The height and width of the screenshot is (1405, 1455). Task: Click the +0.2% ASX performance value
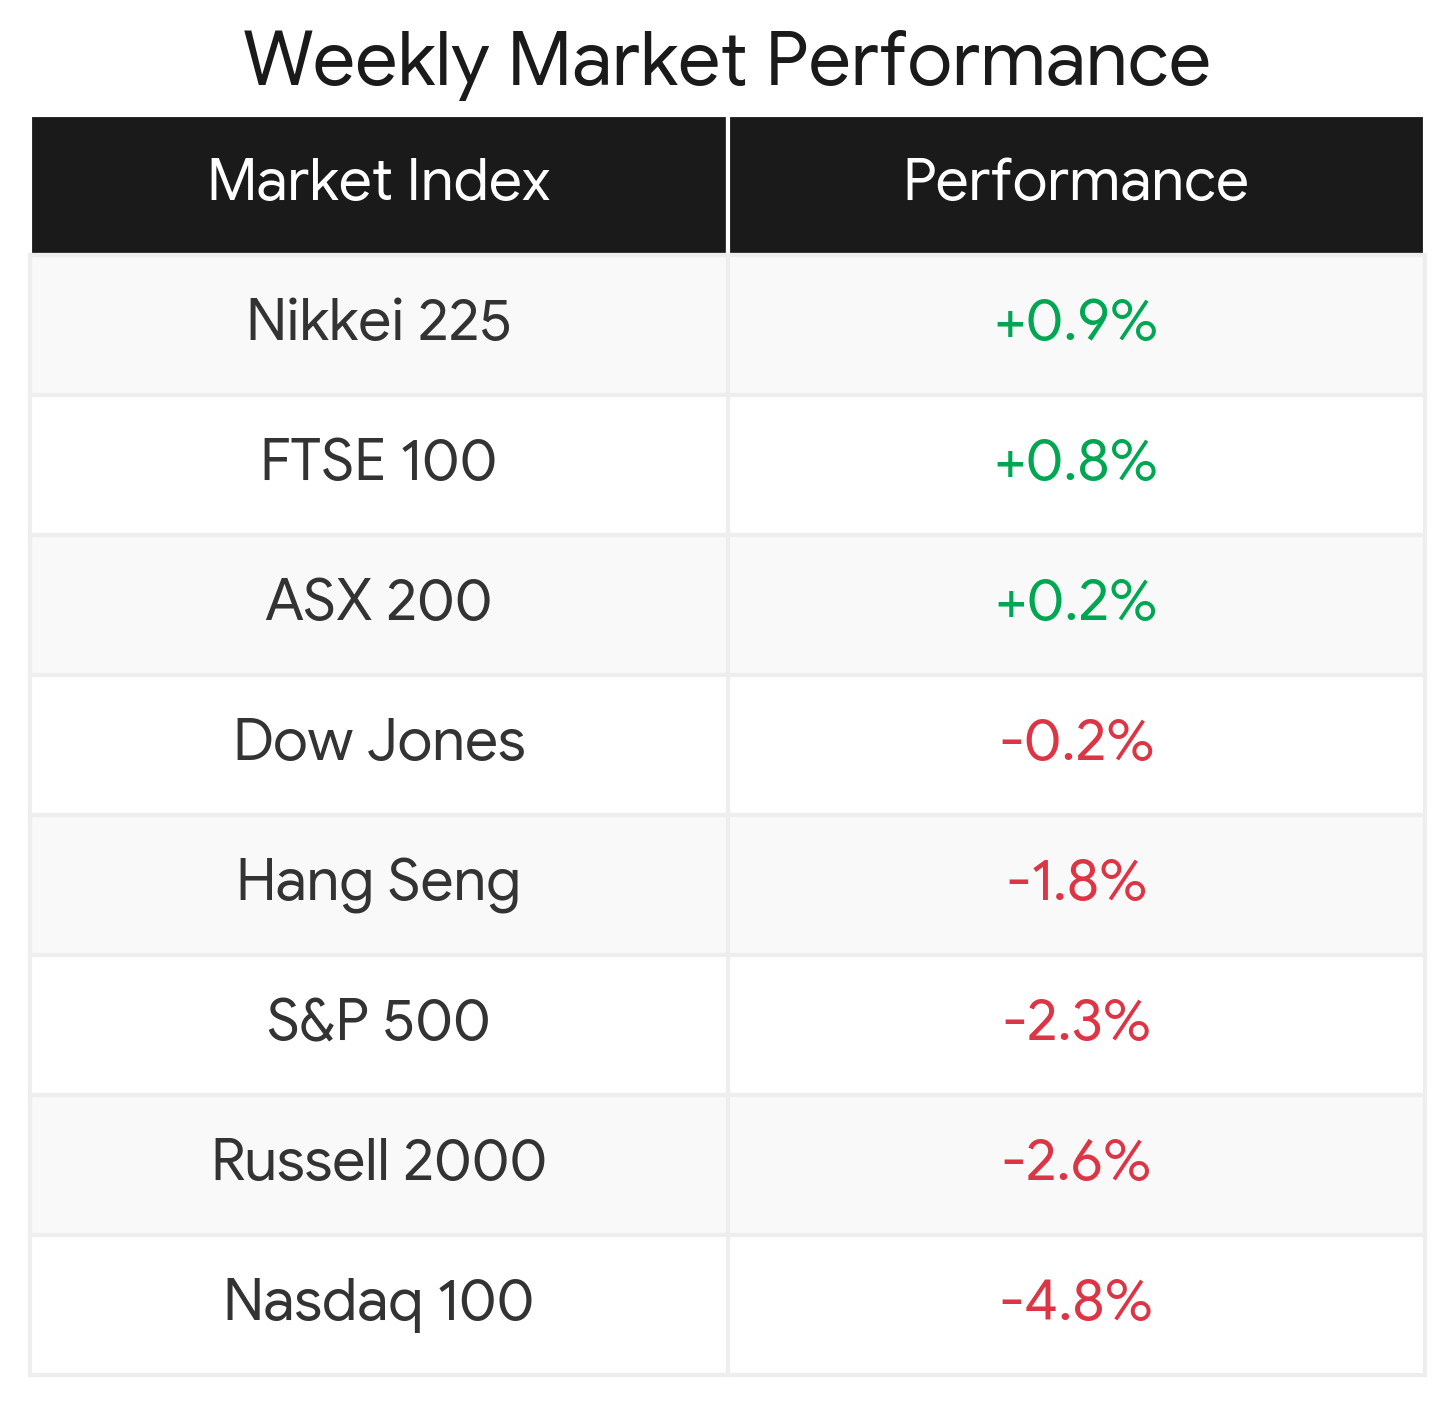click(1076, 601)
